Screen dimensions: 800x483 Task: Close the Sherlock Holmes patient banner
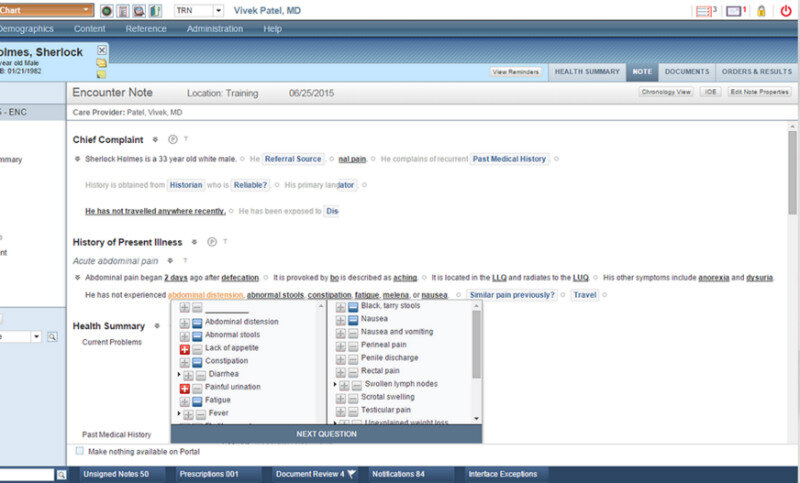coord(102,49)
